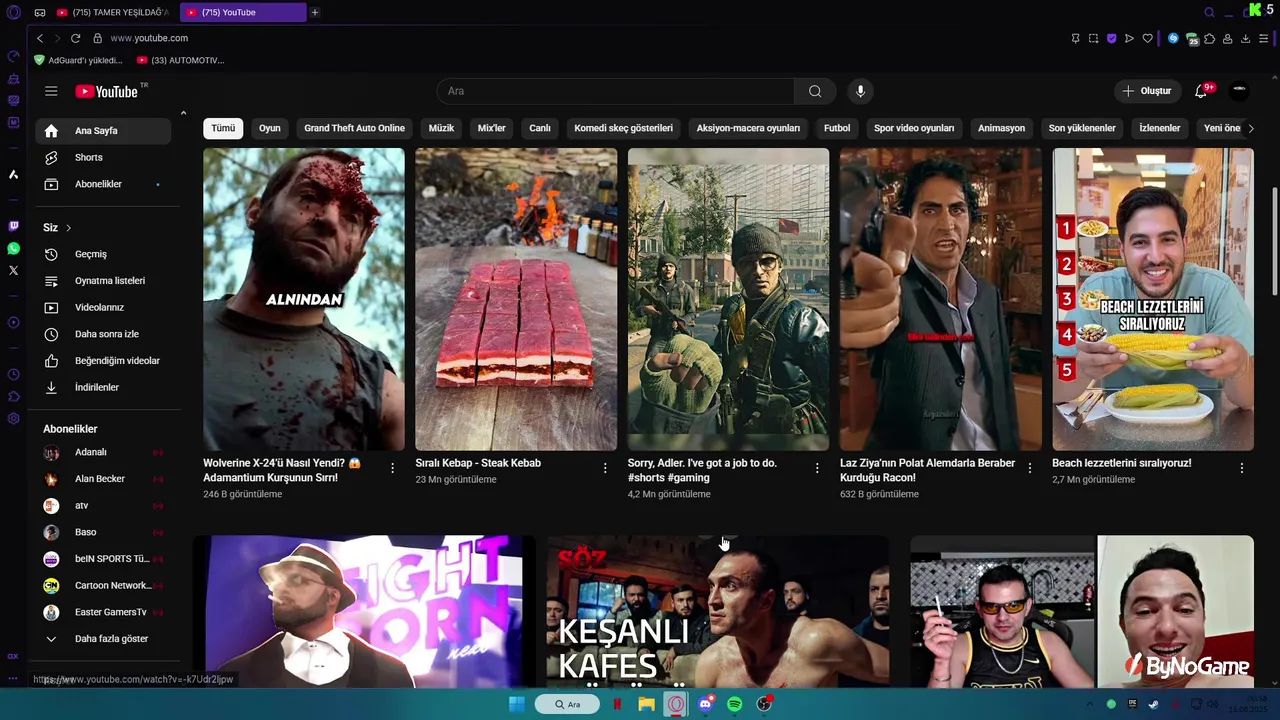
Task: Open Easy Setup sliders icon
Action: [x=1264, y=38]
